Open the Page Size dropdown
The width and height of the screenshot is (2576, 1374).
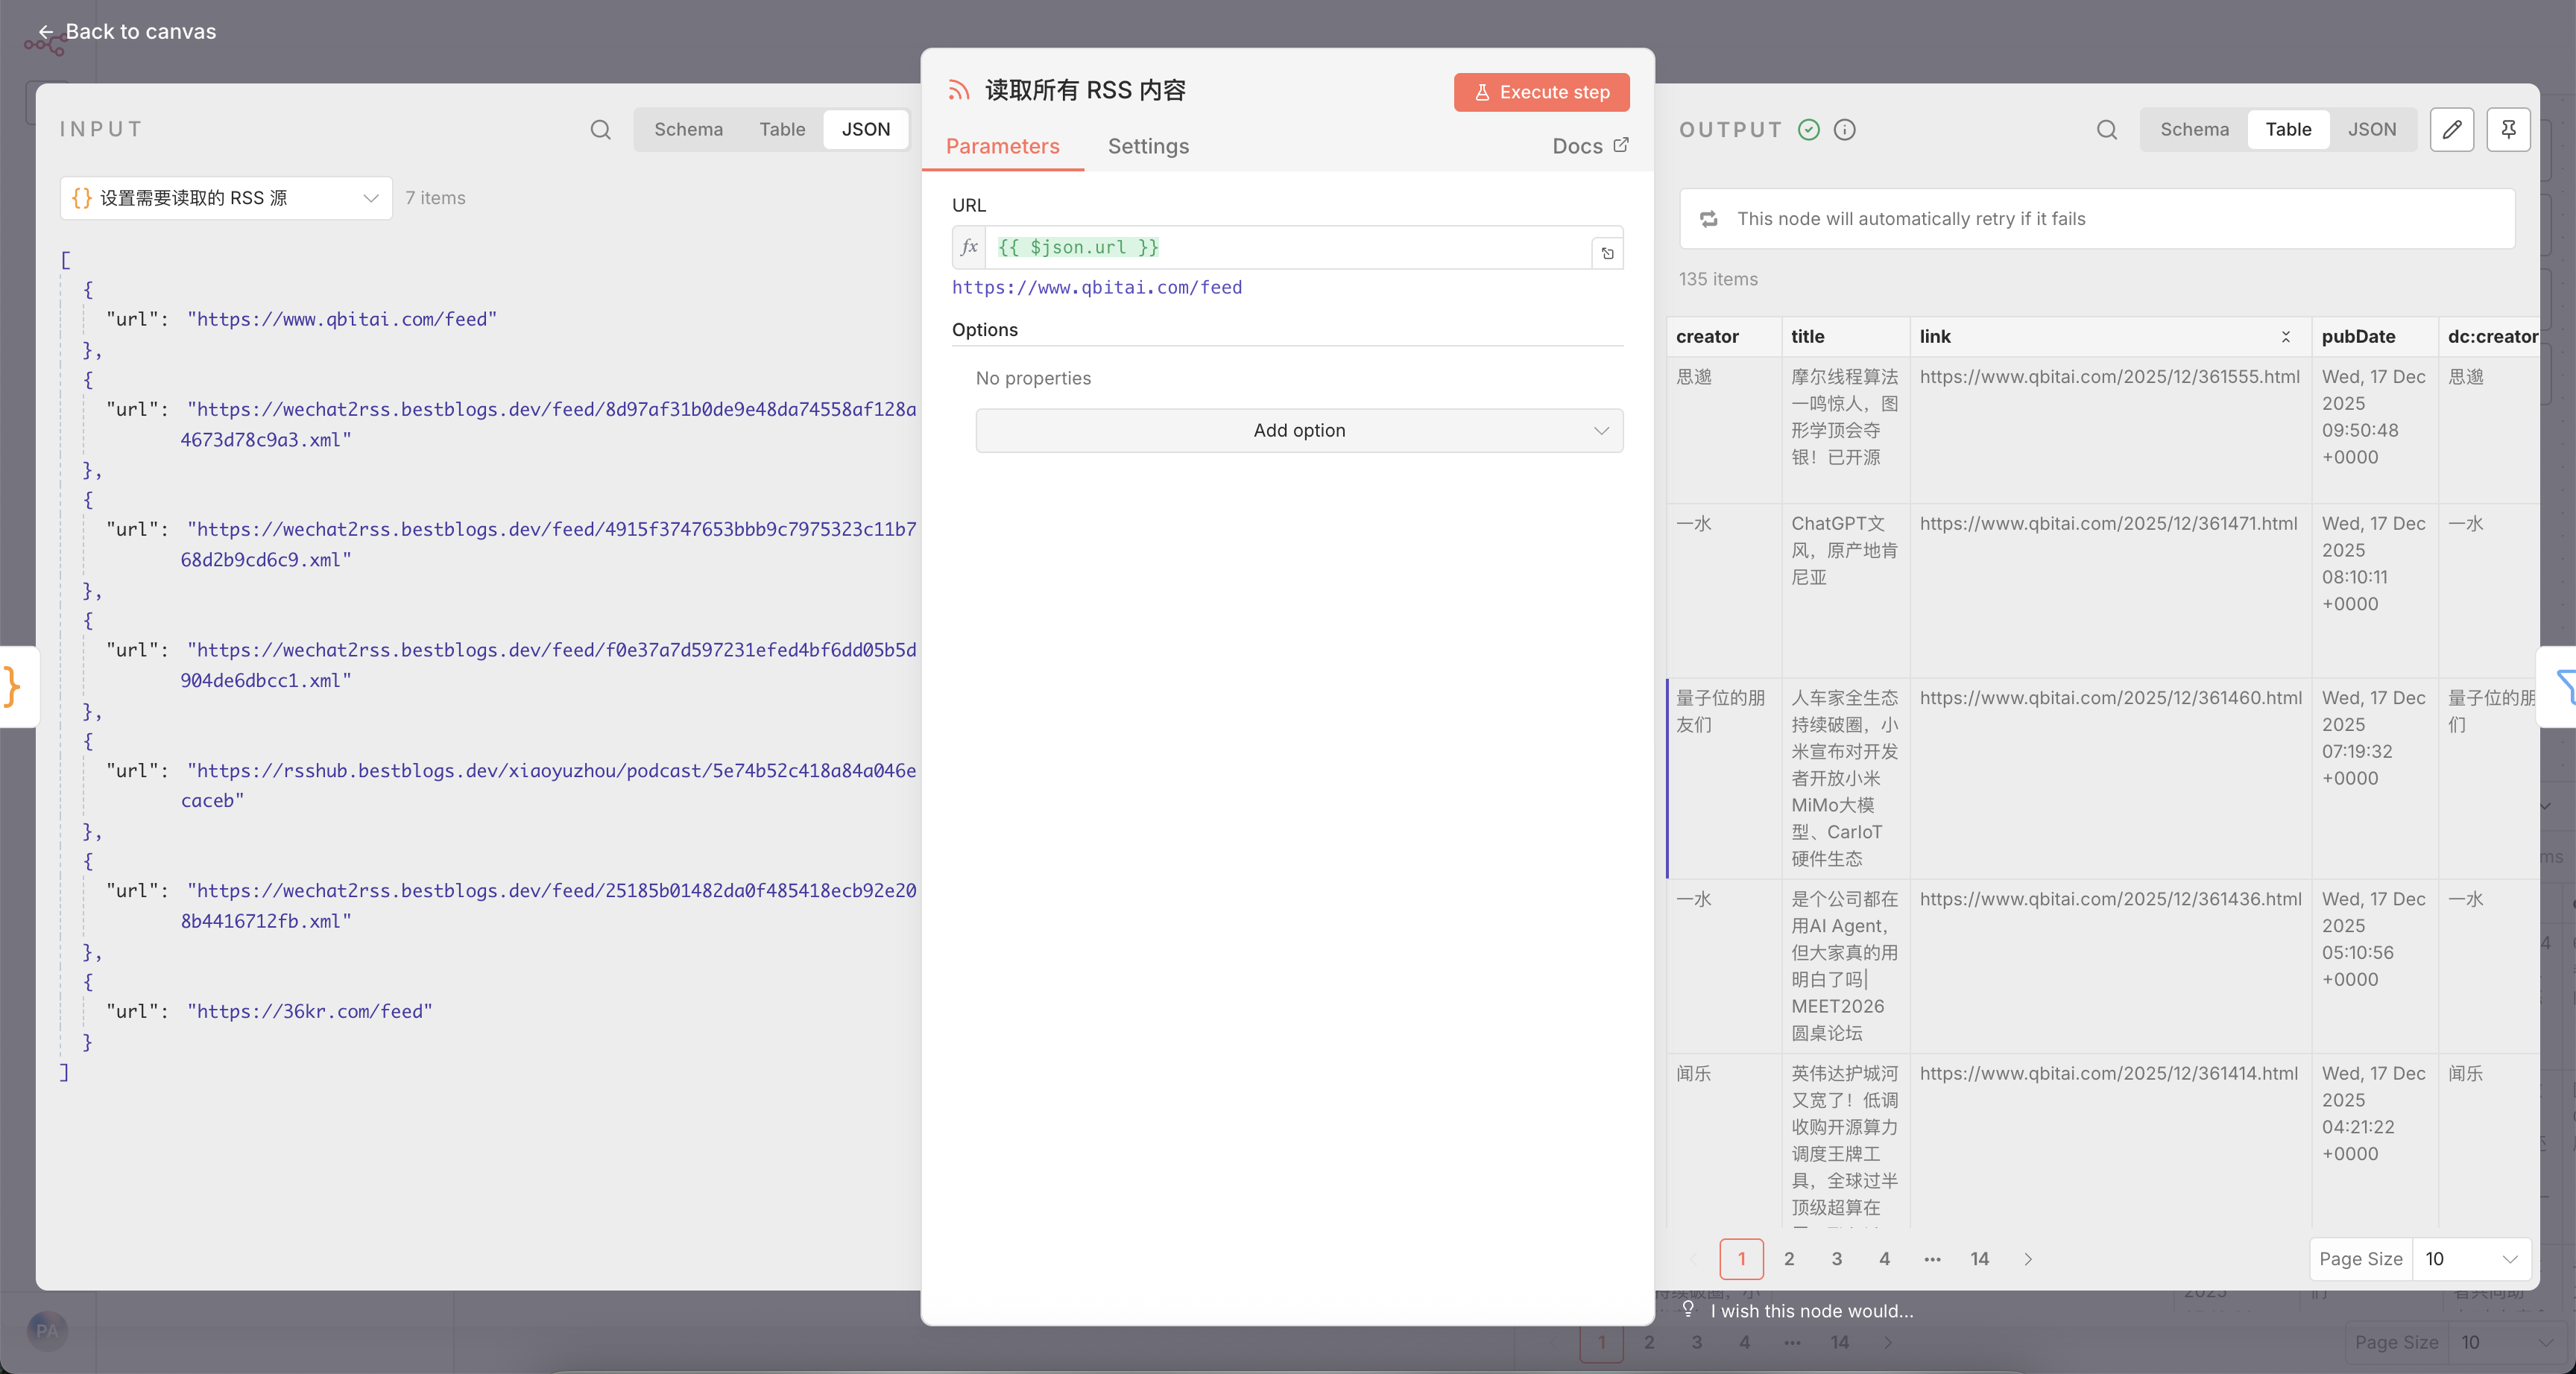point(2470,1258)
